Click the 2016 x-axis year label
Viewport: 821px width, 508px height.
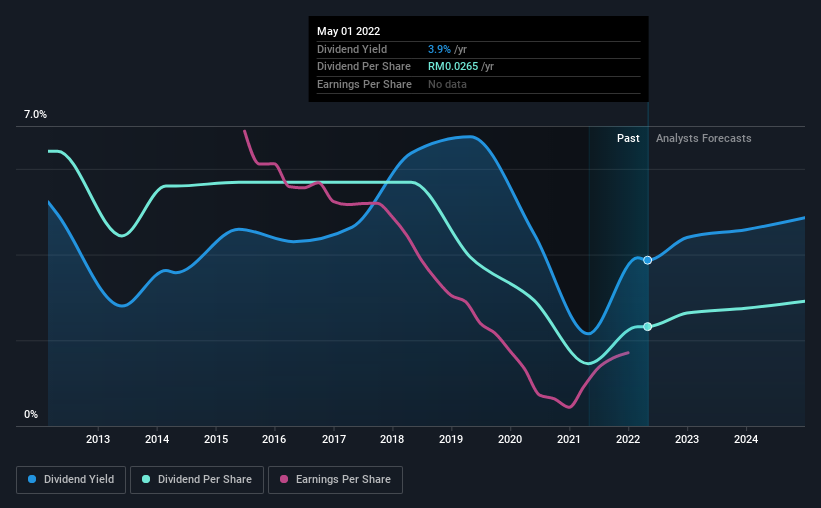(274, 439)
